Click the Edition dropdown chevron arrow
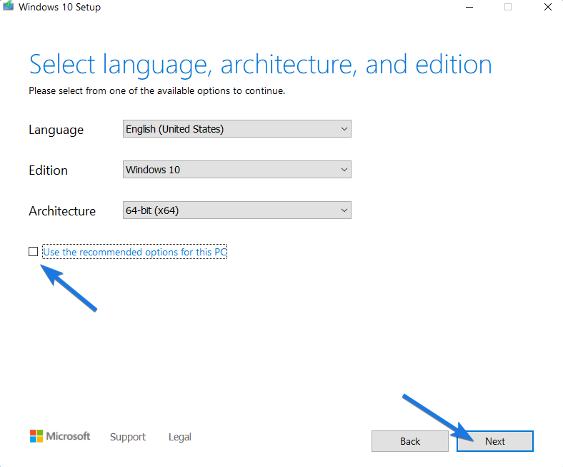 click(x=344, y=169)
